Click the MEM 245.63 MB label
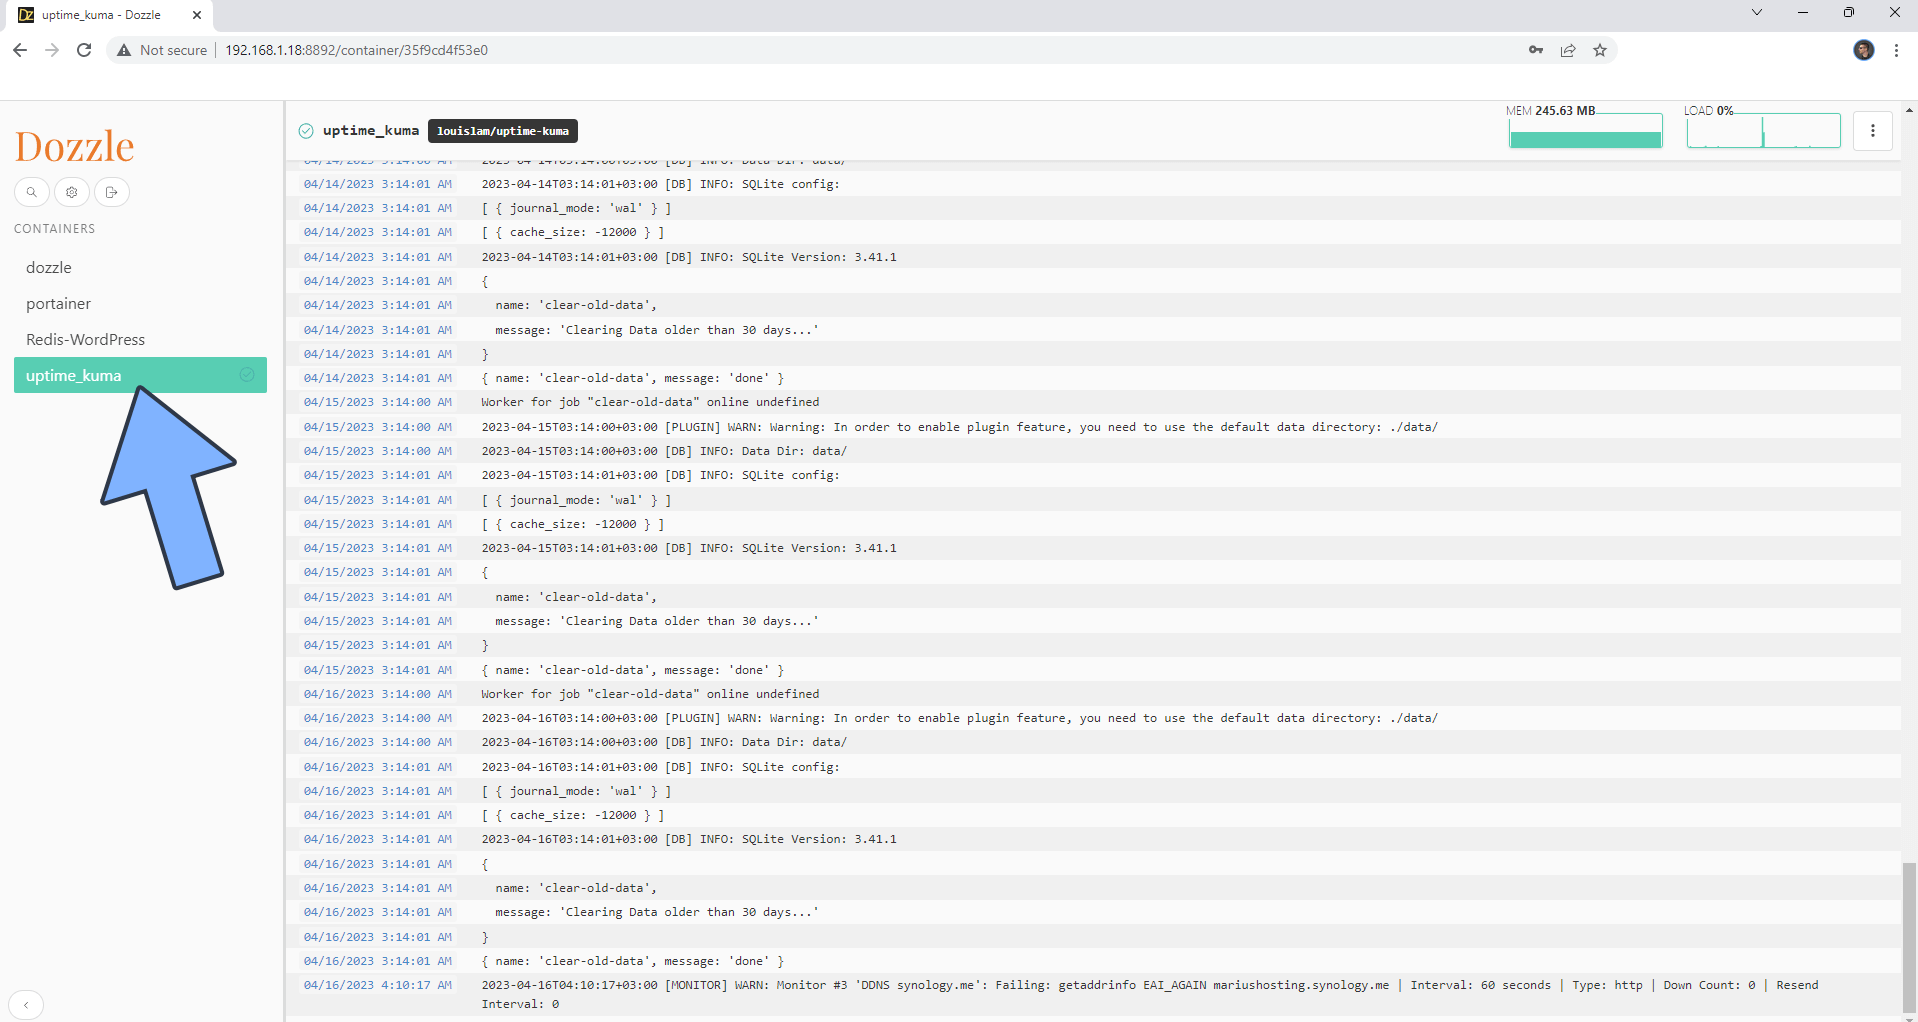The height and width of the screenshot is (1022, 1918). click(1551, 111)
